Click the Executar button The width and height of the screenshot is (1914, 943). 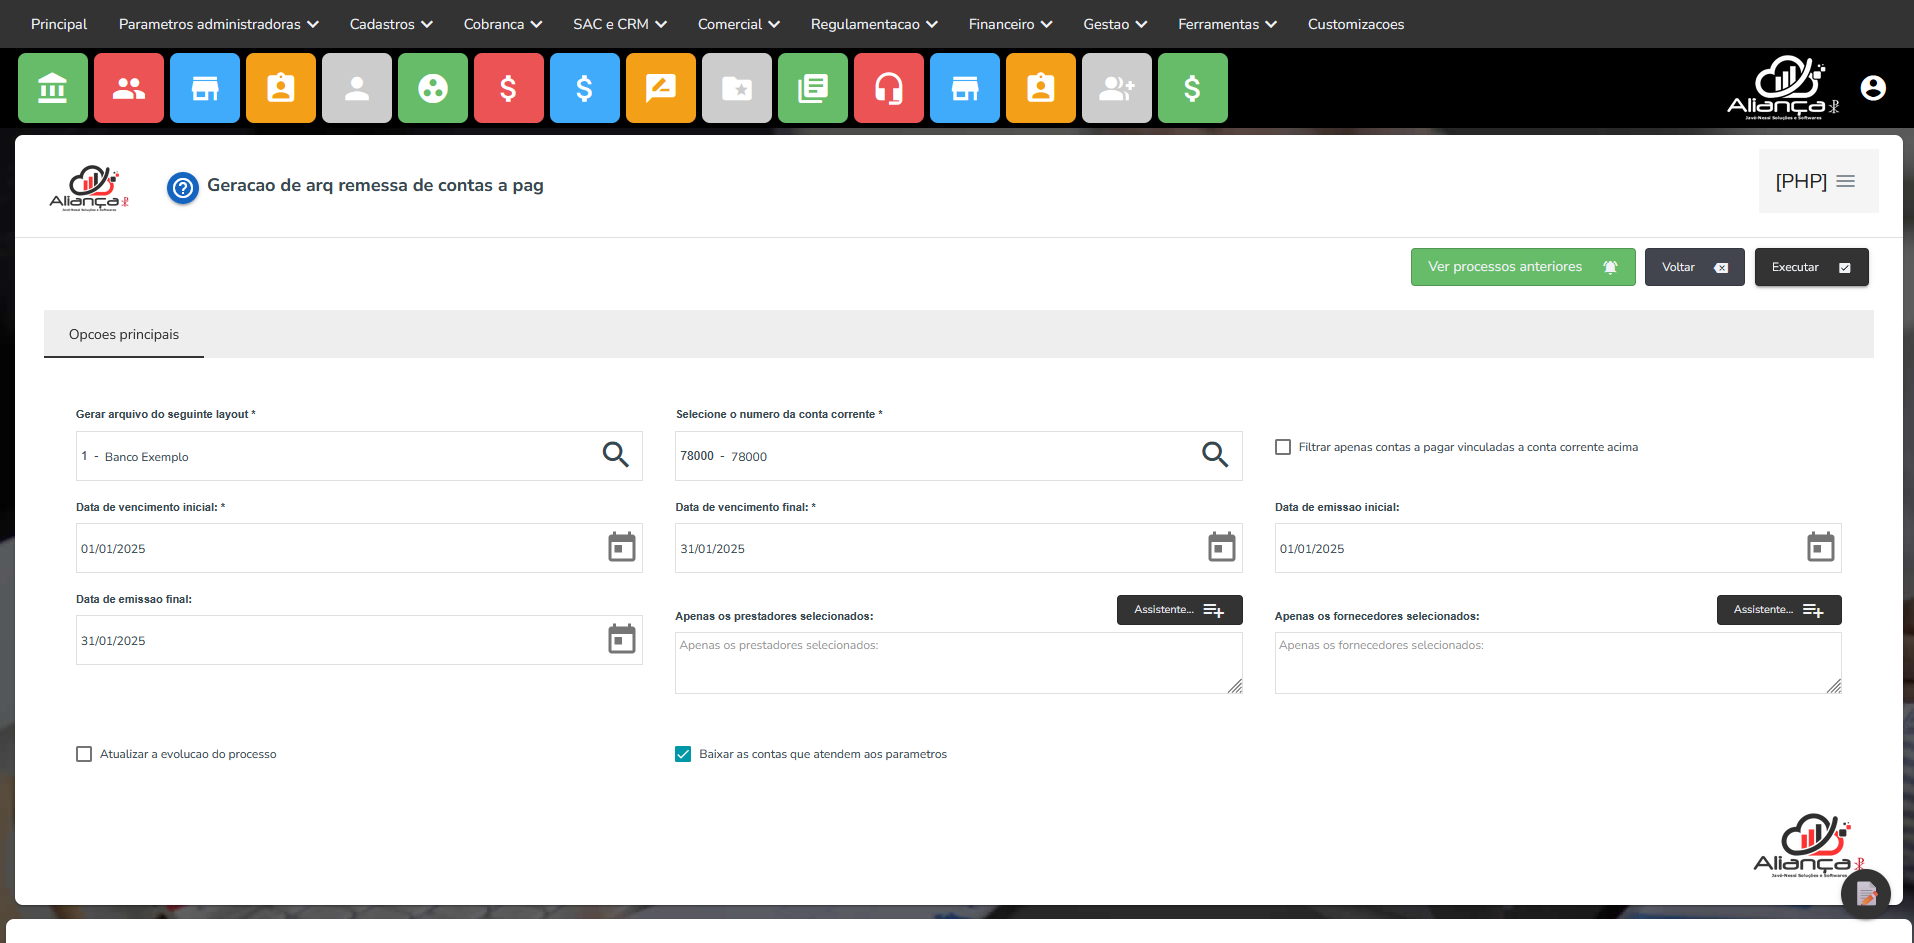click(1810, 267)
